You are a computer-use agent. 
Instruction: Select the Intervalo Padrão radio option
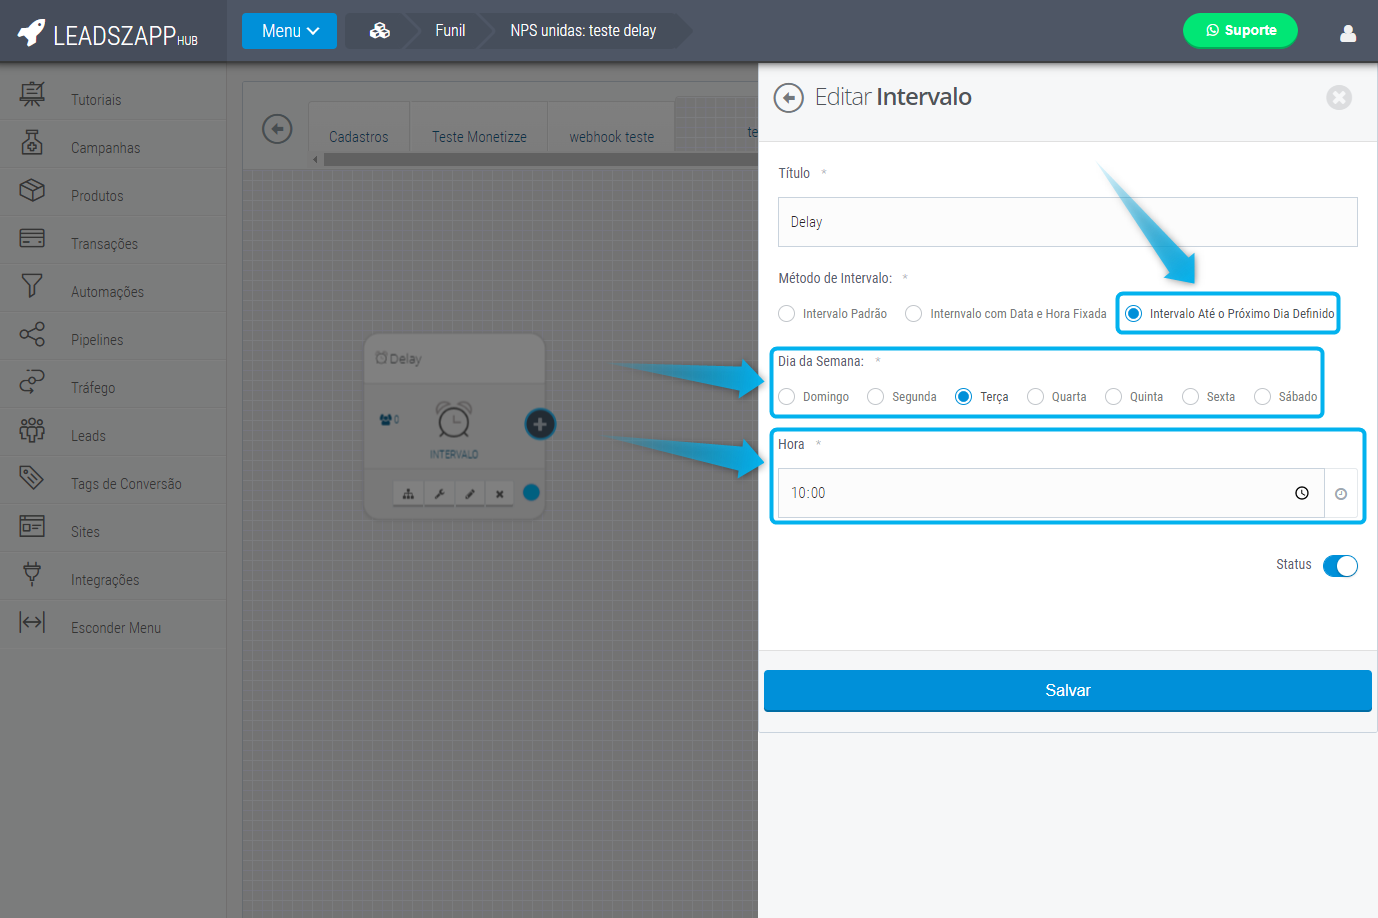click(787, 314)
